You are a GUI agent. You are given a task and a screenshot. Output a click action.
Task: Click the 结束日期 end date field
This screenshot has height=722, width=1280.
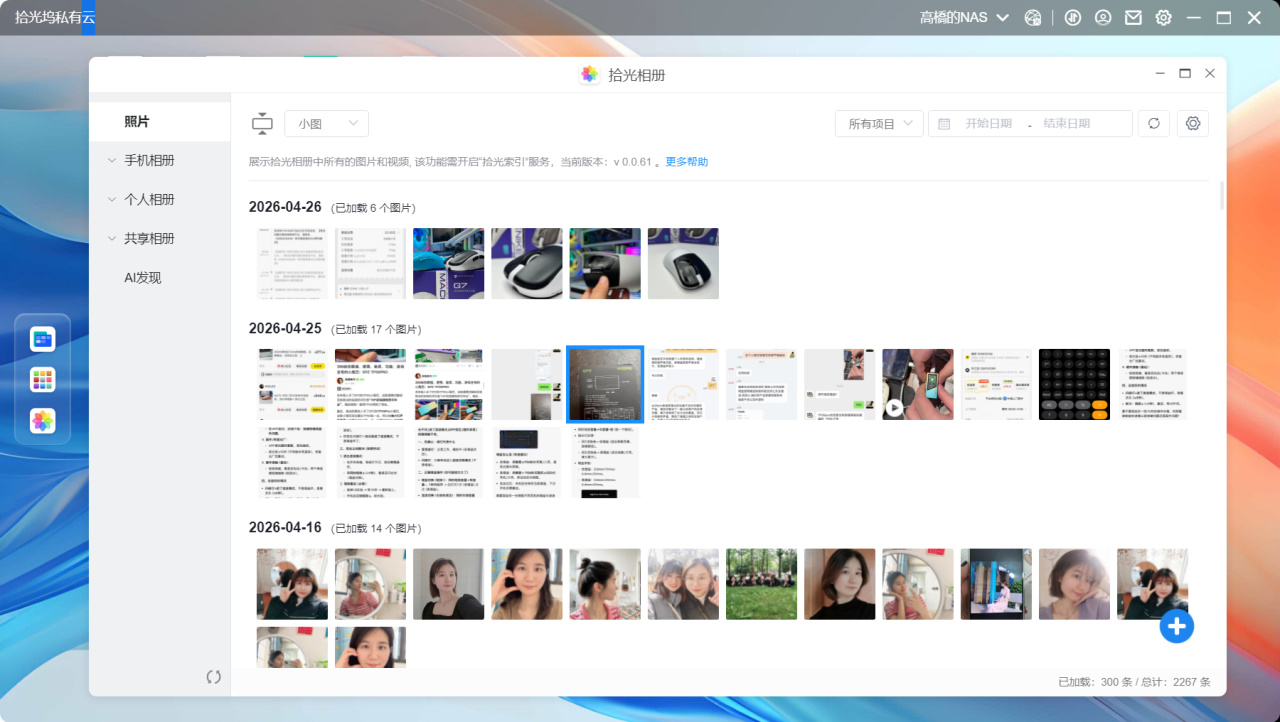[1067, 123]
